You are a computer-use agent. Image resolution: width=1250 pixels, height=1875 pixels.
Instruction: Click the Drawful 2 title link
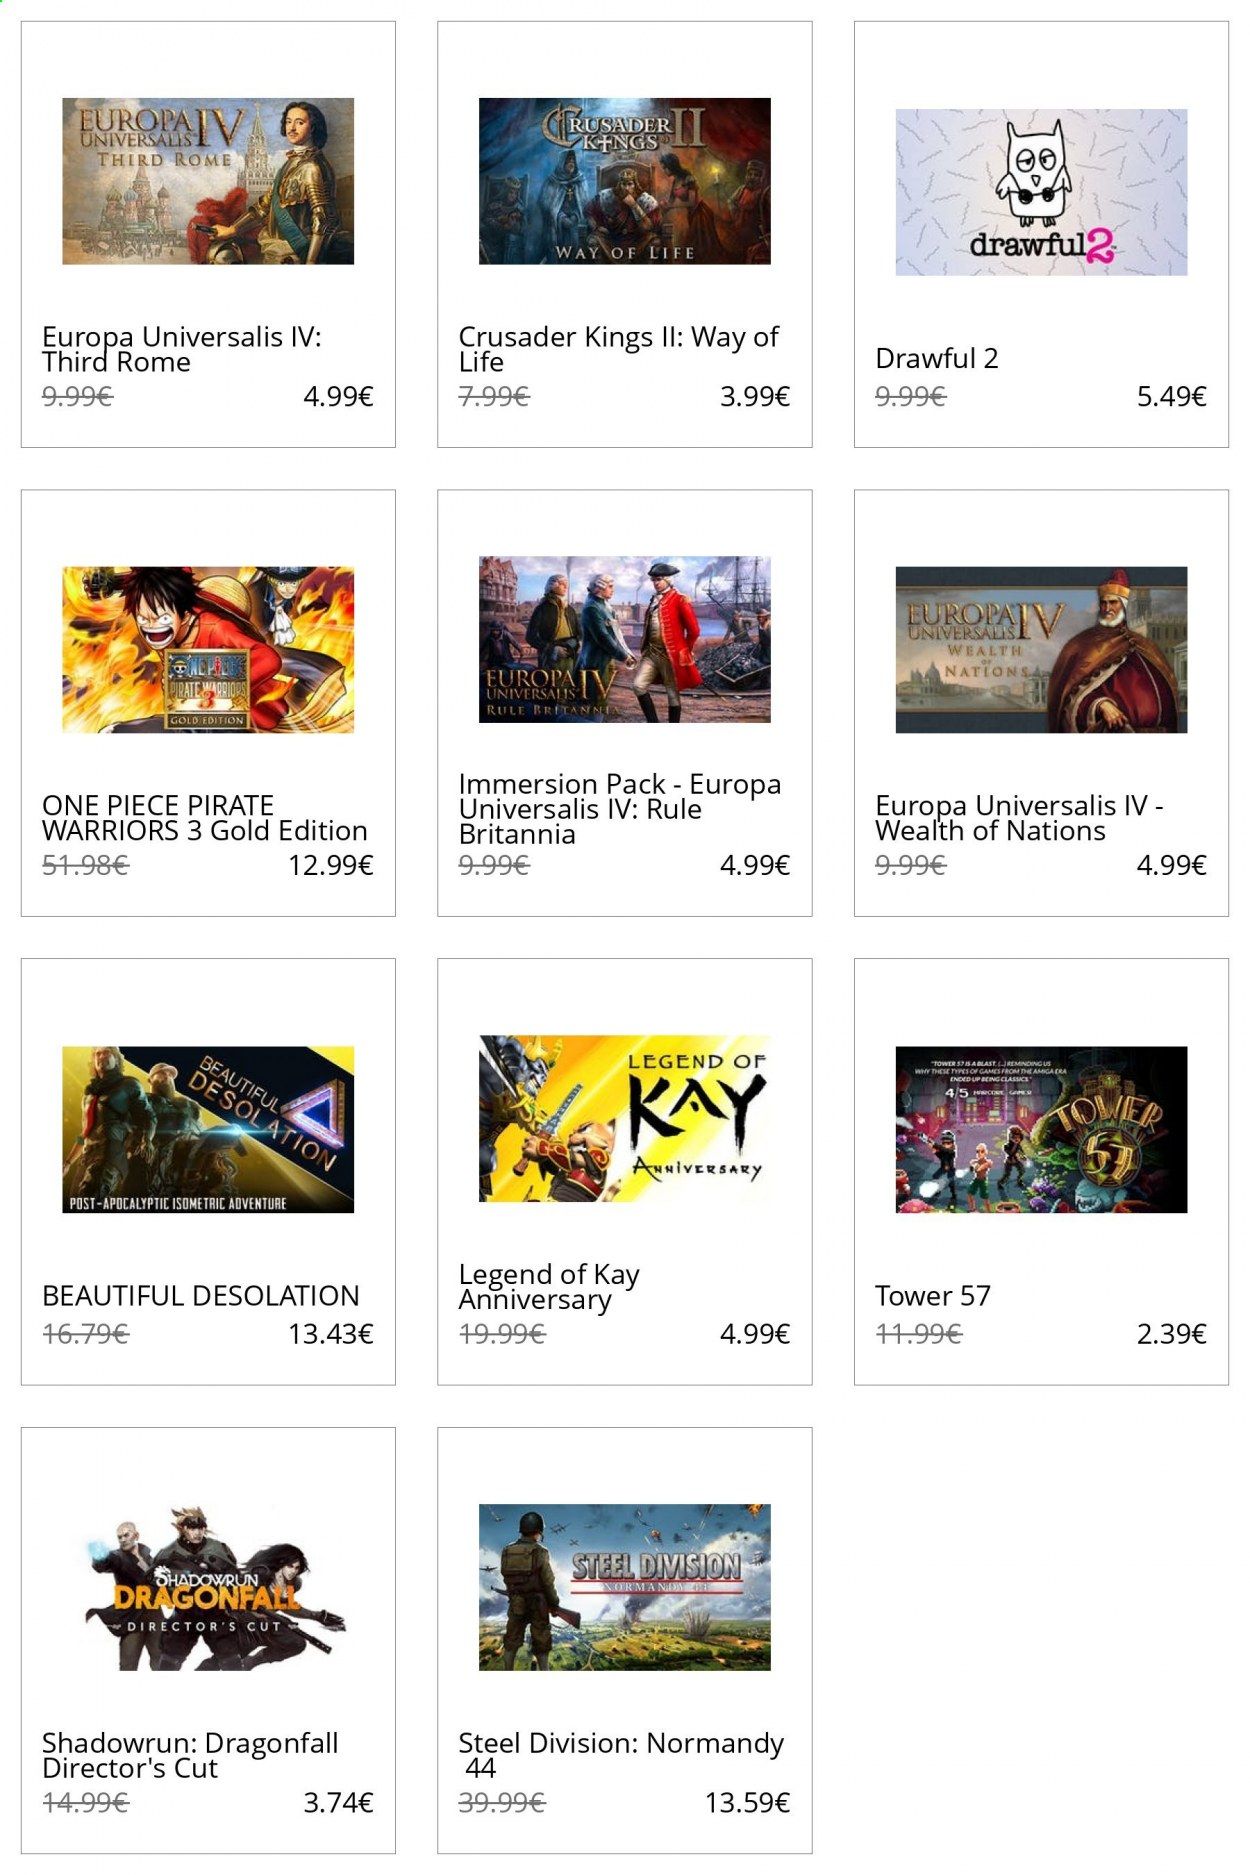pos(937,358)
